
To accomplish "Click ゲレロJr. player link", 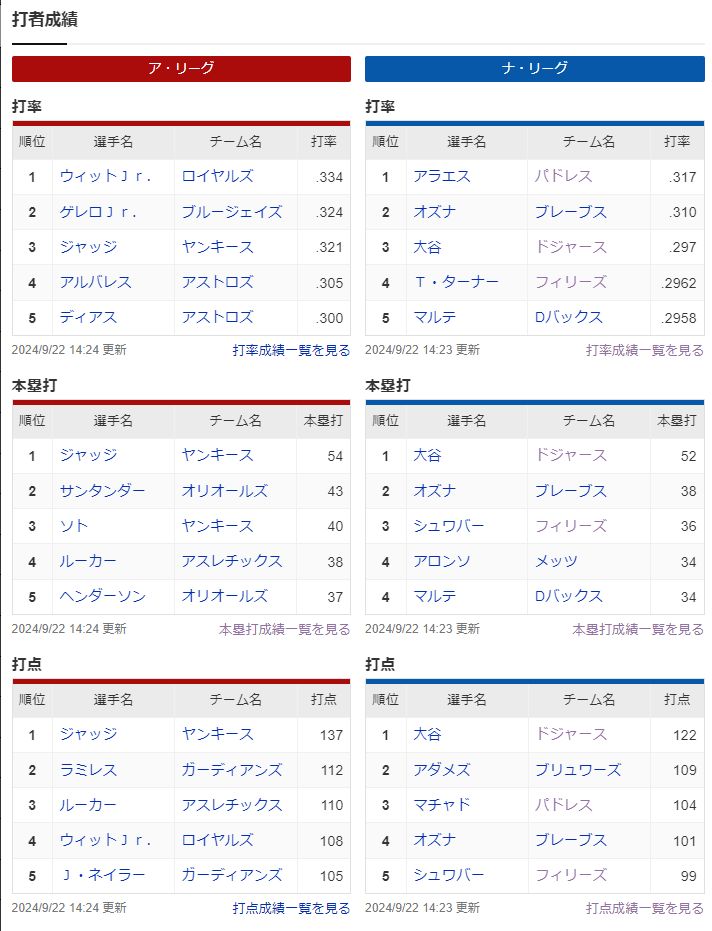I will click(x=98, y=212).
